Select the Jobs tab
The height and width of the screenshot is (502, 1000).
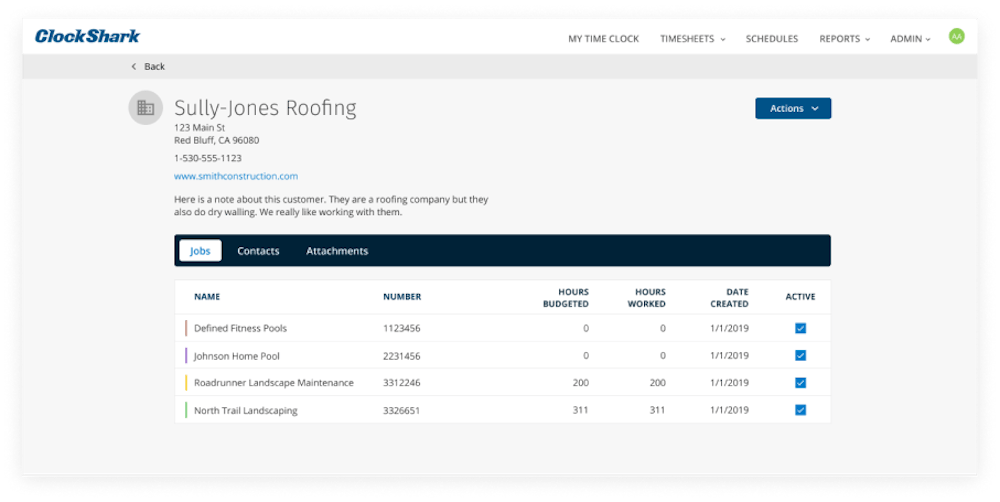(200, 251)
